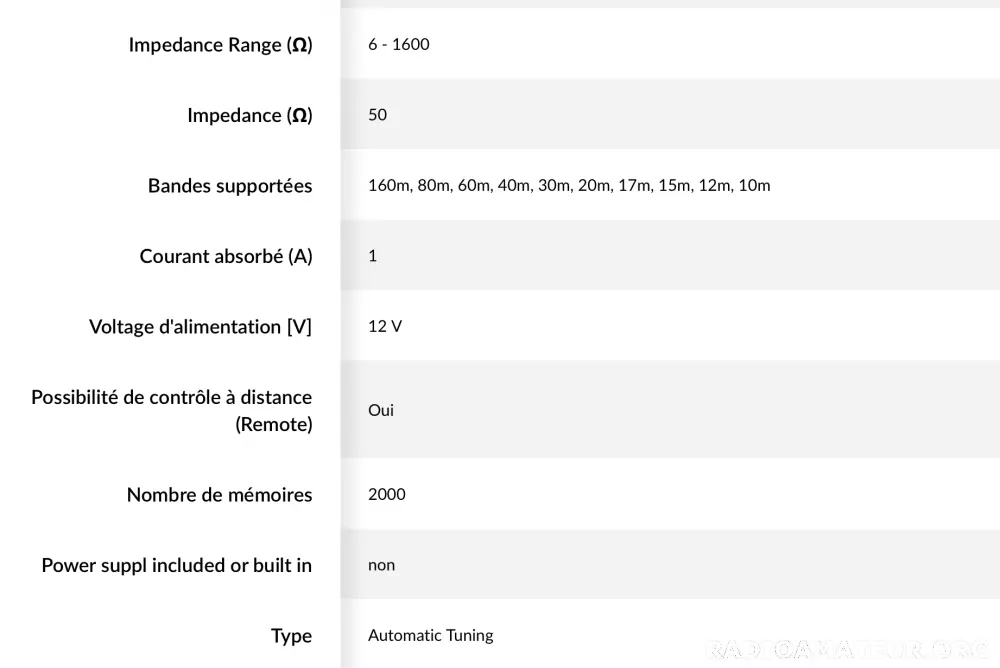Select the current value 1
Screen dimensions: 1000x668
coord(372,256)
